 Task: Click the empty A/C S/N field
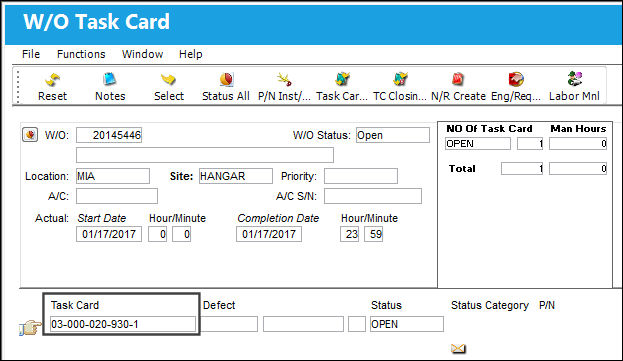(373, 196)
